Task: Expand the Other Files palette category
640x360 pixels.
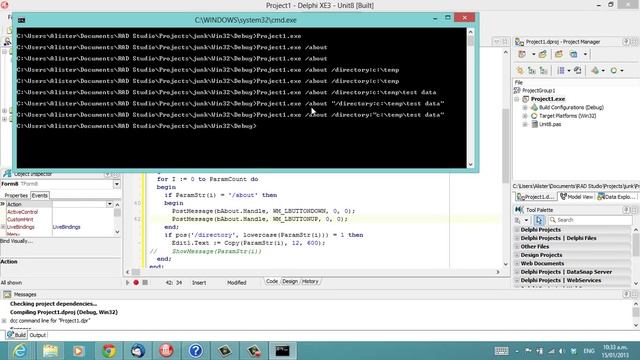Action: pos(517,247)
